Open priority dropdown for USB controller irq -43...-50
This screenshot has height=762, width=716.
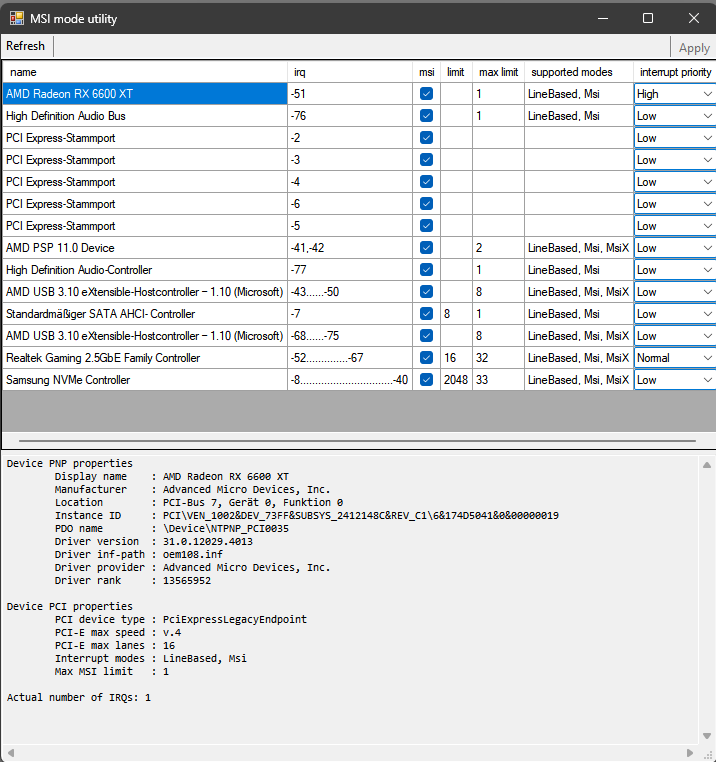(675, 292)
